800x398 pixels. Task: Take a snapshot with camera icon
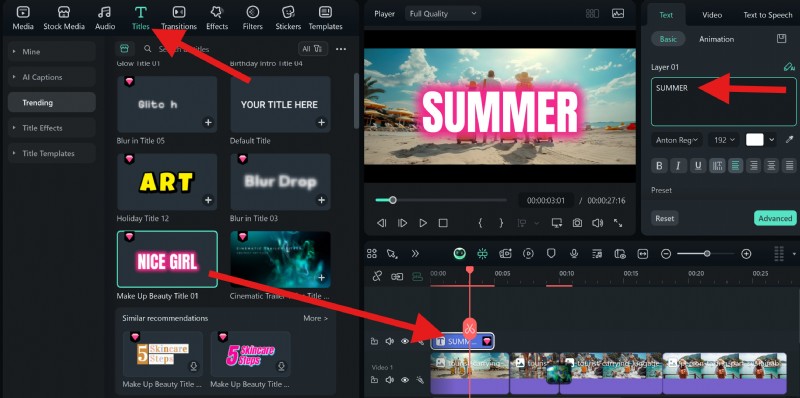point(577,223)
